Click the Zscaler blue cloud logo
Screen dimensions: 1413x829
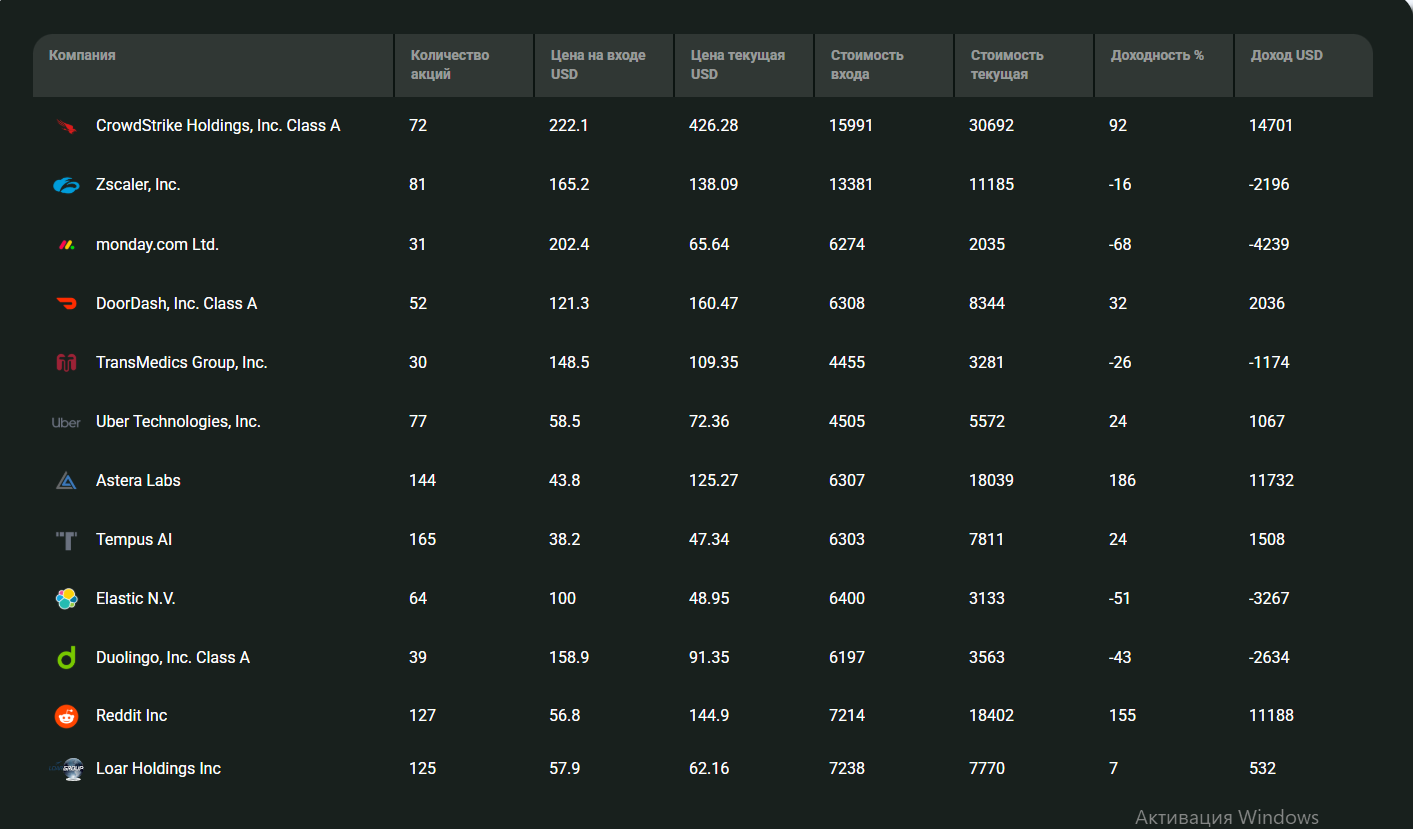[x=66, y=185]
